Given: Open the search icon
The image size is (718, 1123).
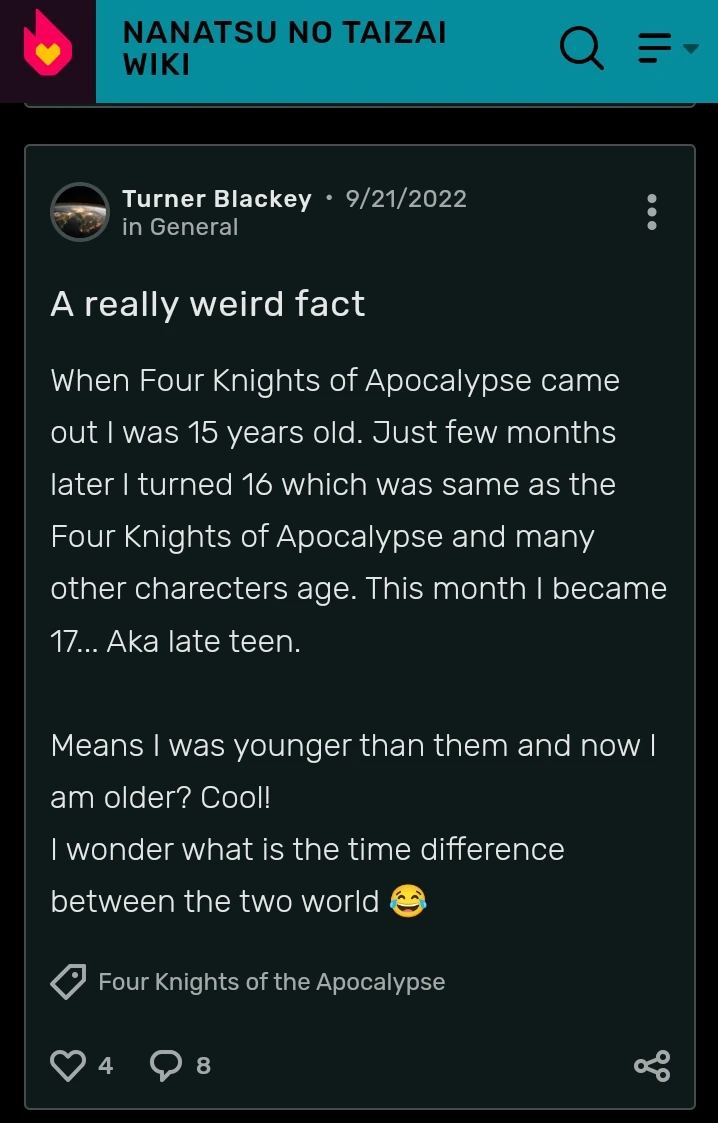Looking at the screenshot, I should click(582, 49).
